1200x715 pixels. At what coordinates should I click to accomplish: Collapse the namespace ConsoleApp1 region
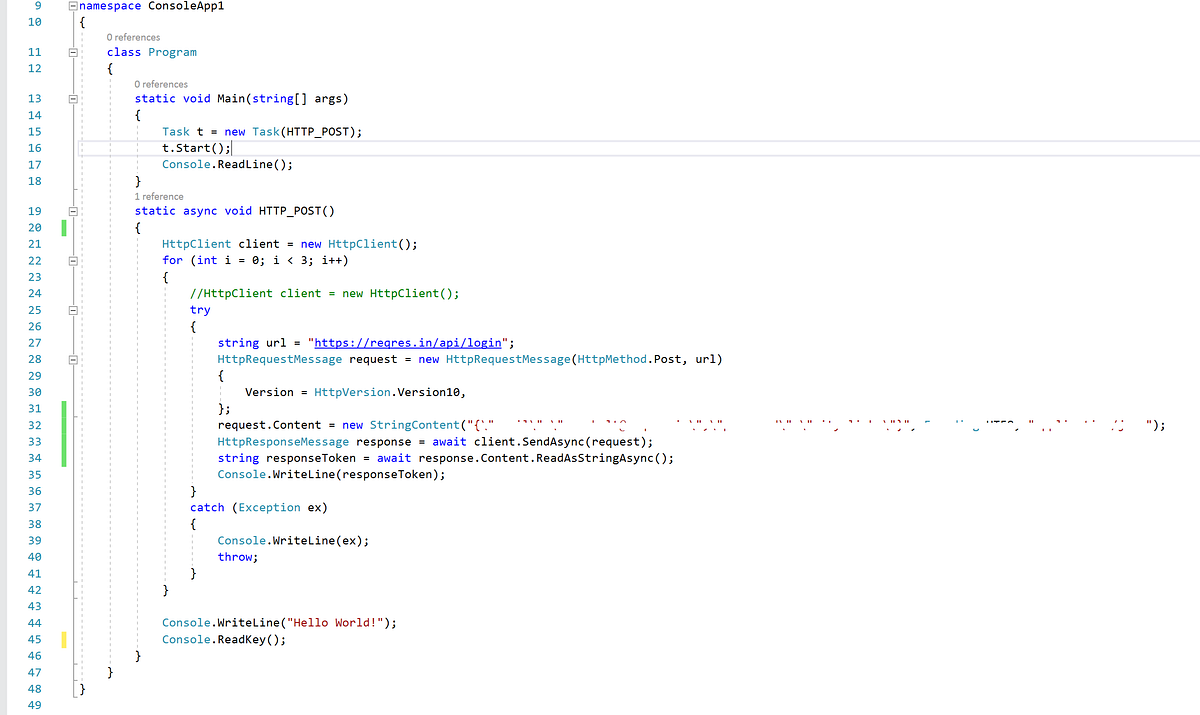[x=71, y=4]
